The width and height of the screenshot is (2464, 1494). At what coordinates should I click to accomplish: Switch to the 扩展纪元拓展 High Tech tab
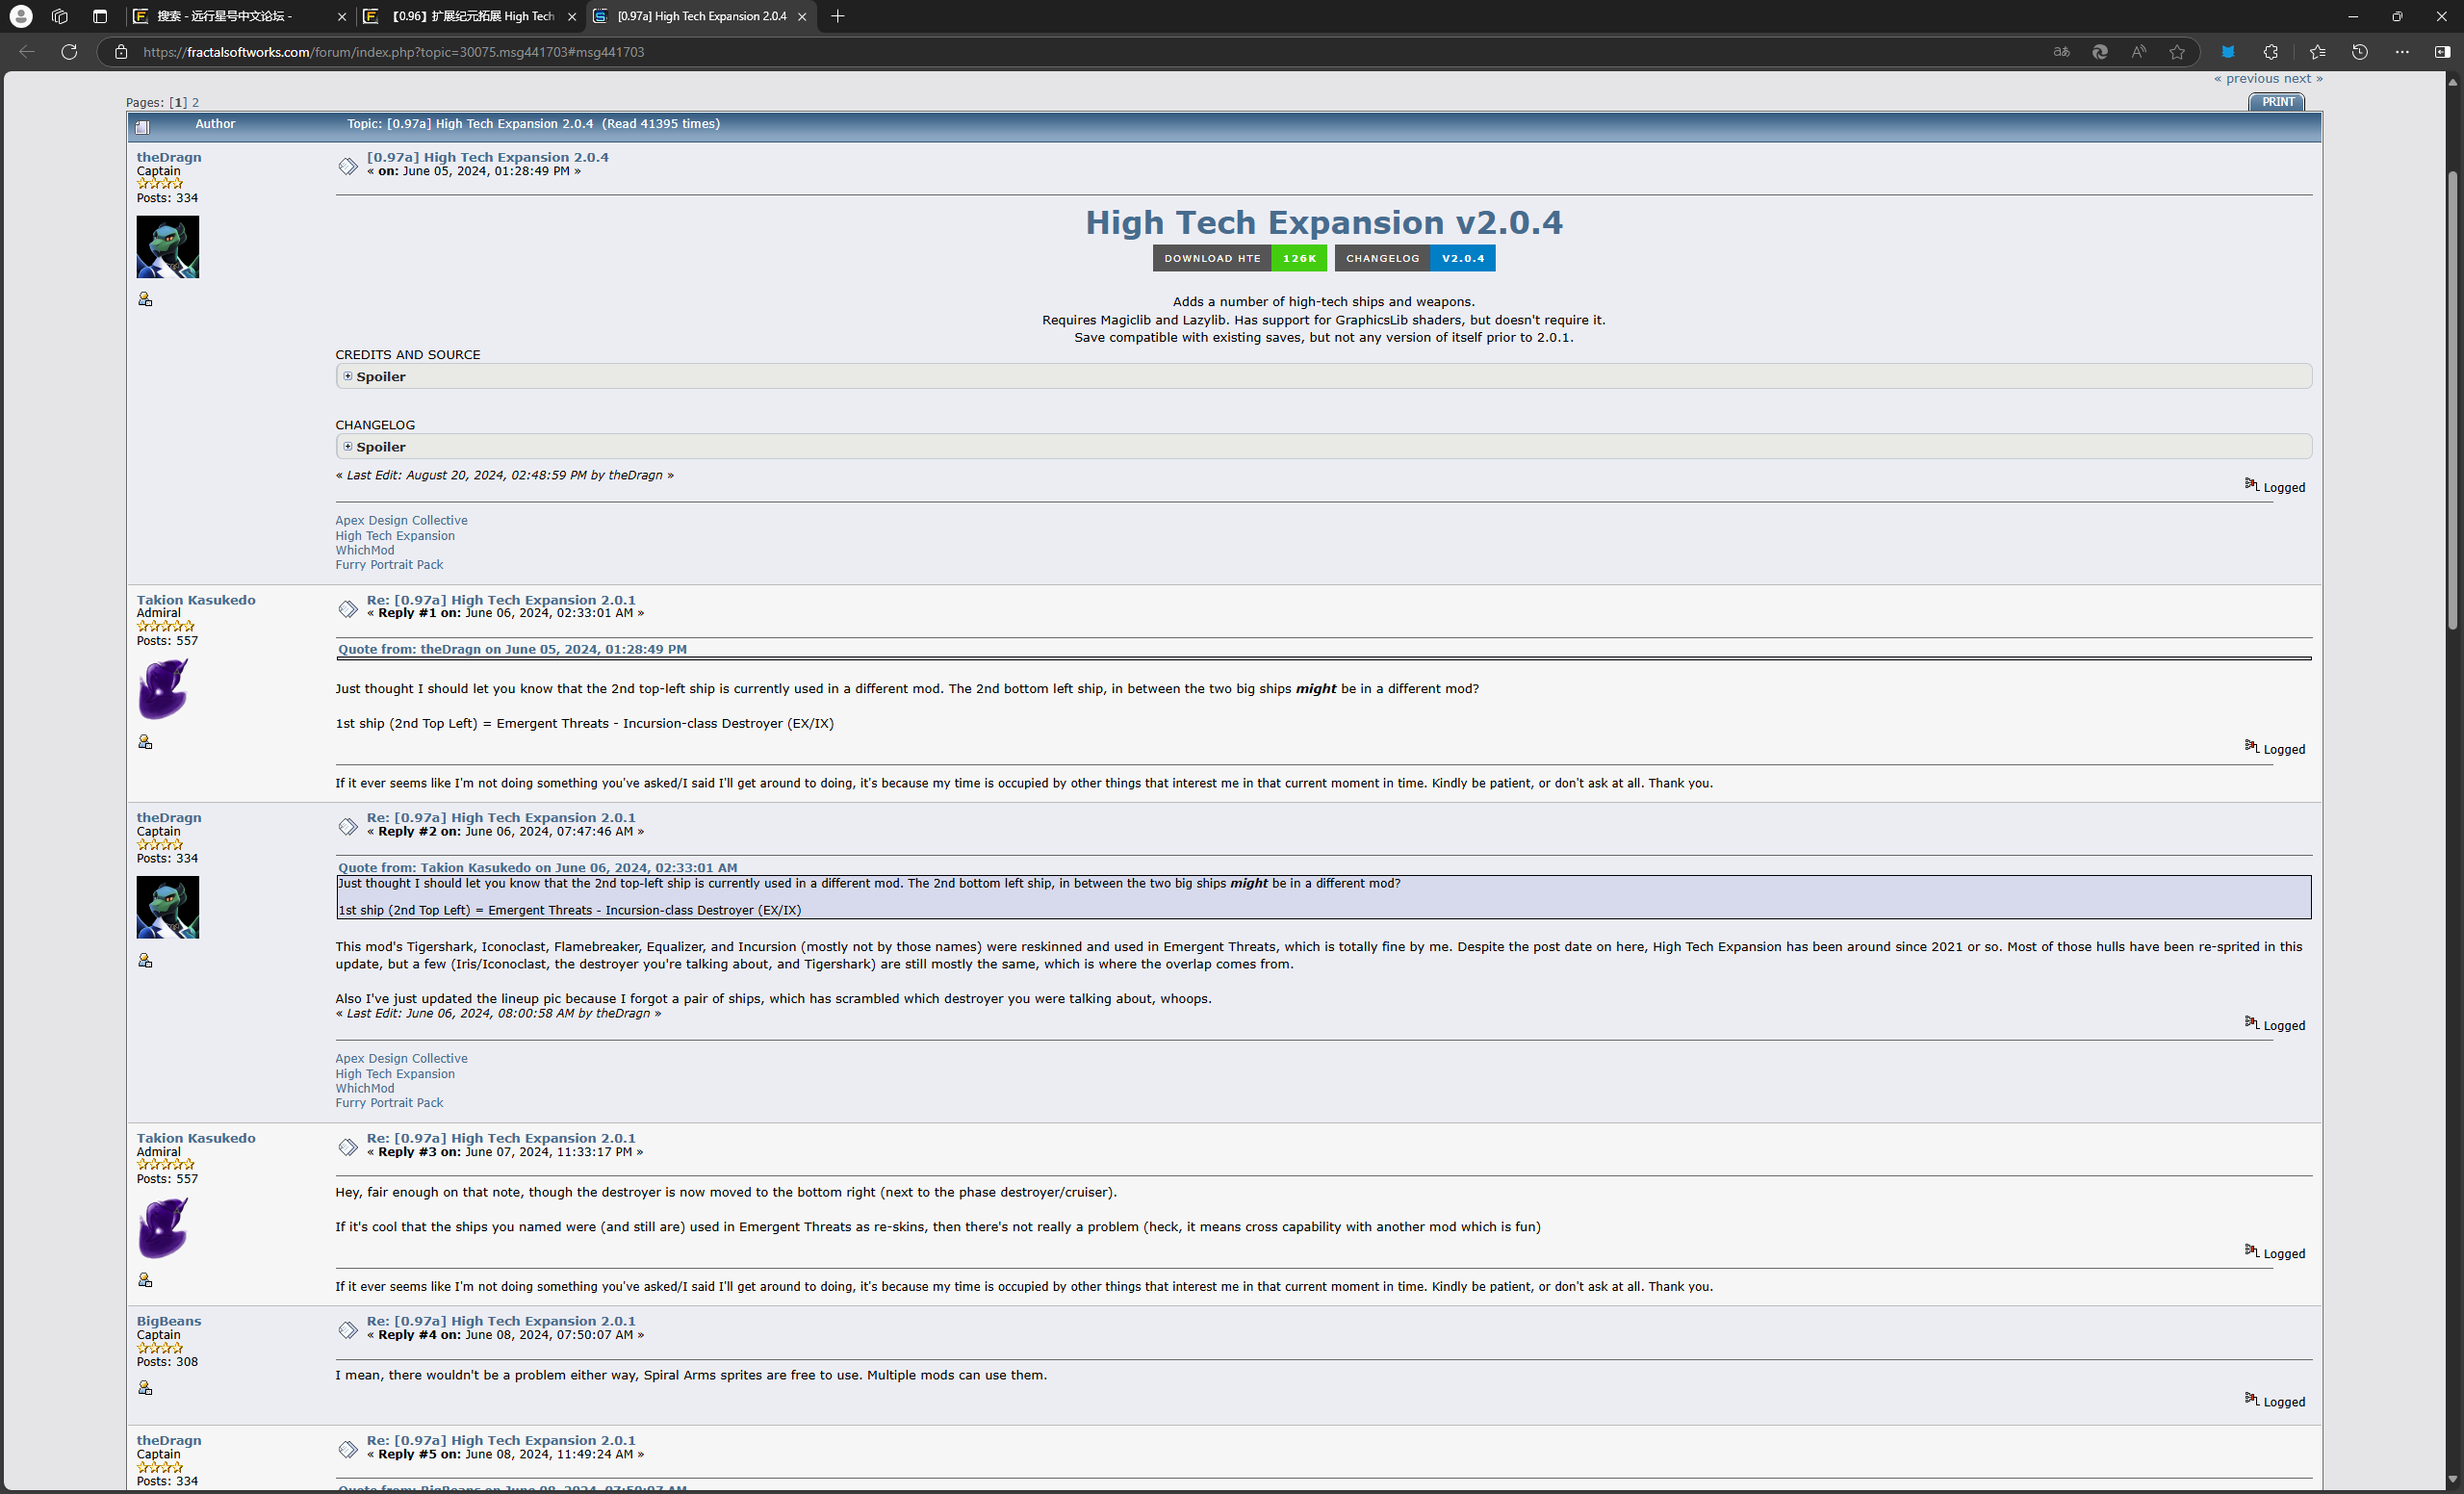point(470,16)
